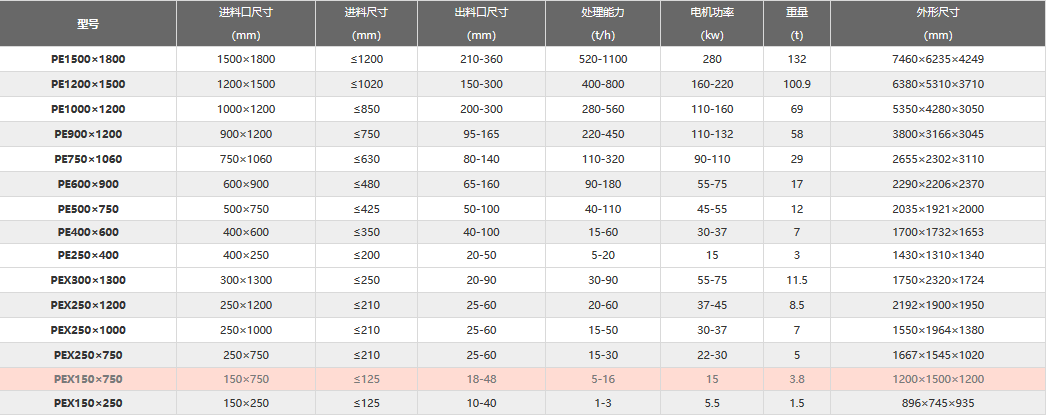The image size is (1047, 418).
Task: Click the PE400×600 model name
Action: 88,232
